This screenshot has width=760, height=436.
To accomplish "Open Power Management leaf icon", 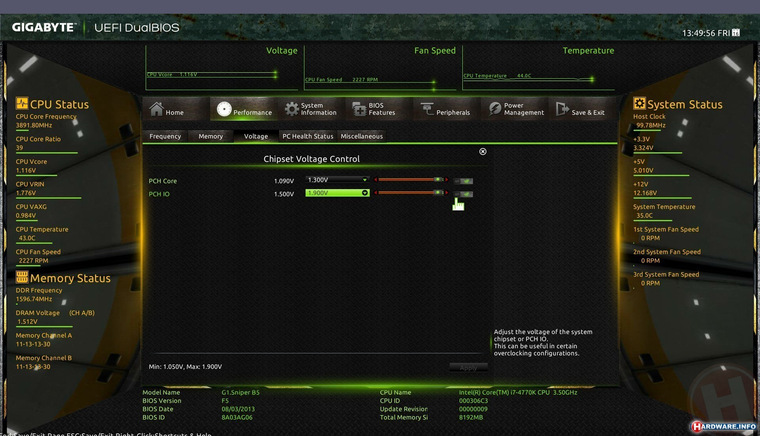I will tap(494, 109).
